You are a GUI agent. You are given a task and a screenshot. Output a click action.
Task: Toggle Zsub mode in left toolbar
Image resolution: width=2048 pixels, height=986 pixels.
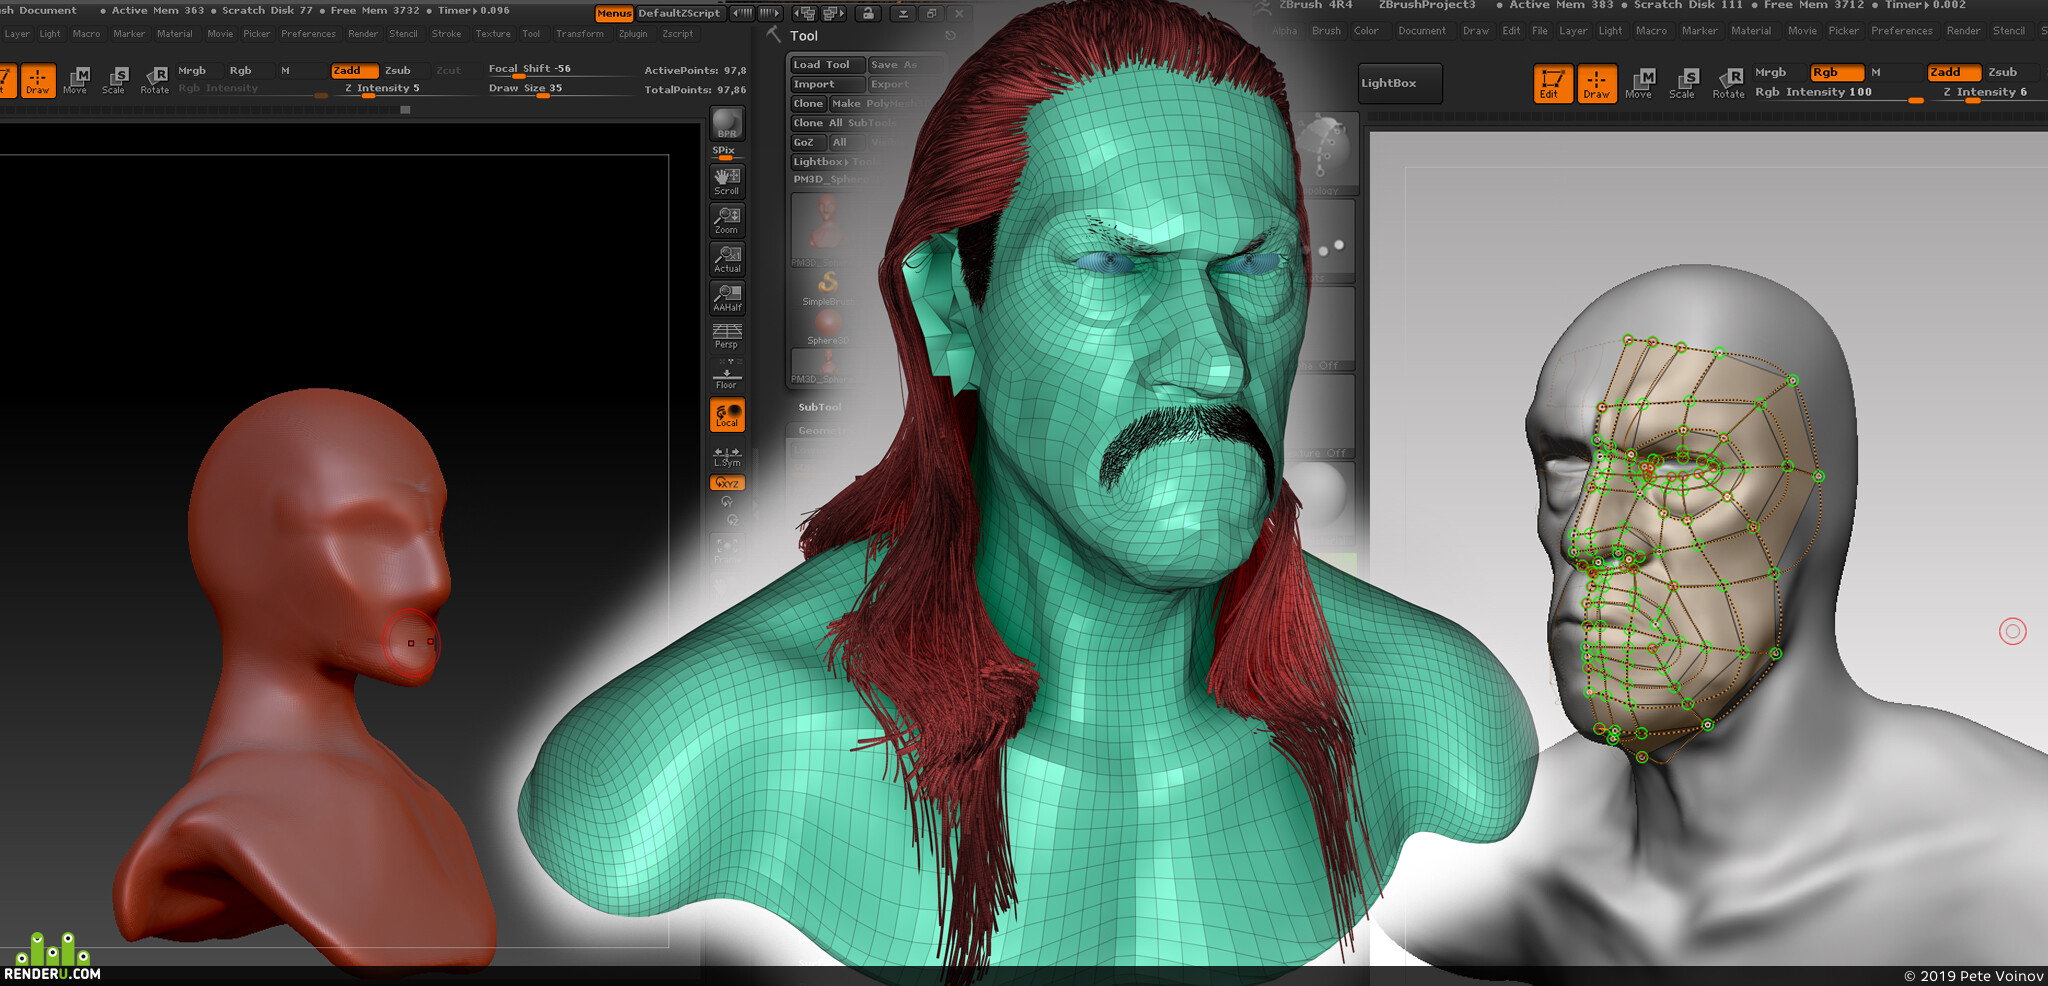coord(398,70)
